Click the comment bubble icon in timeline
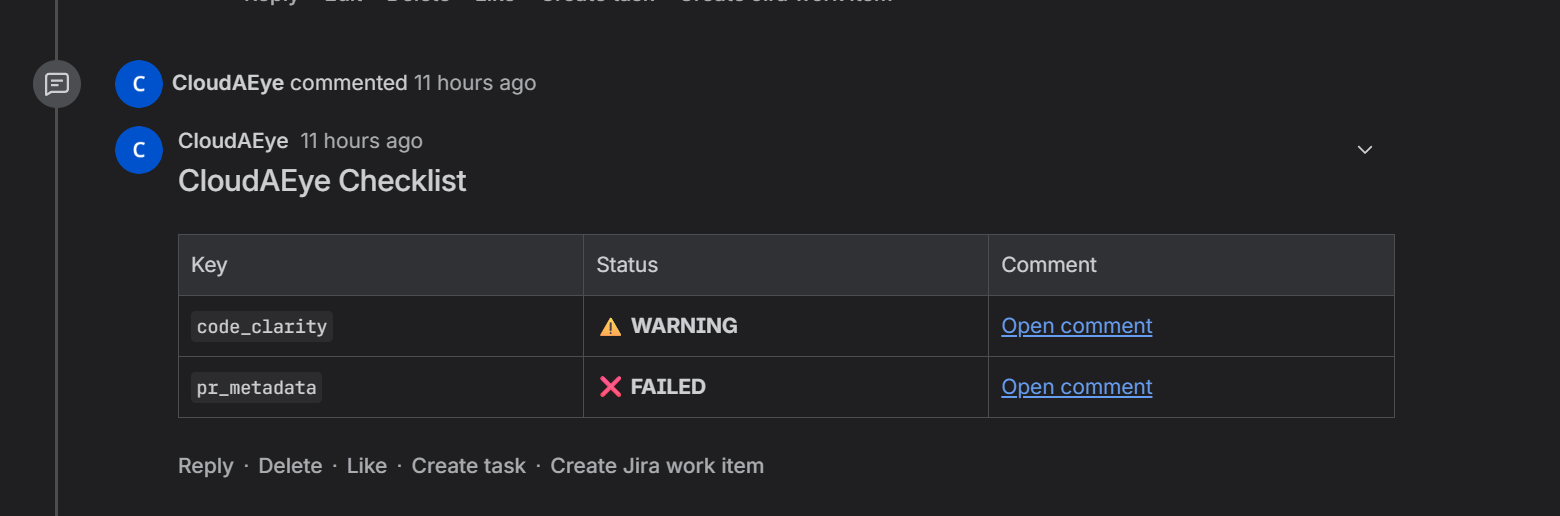Image resolution: width=1560 pixels, height=516 pixels. pyautogui.click(x=57, y=84)
